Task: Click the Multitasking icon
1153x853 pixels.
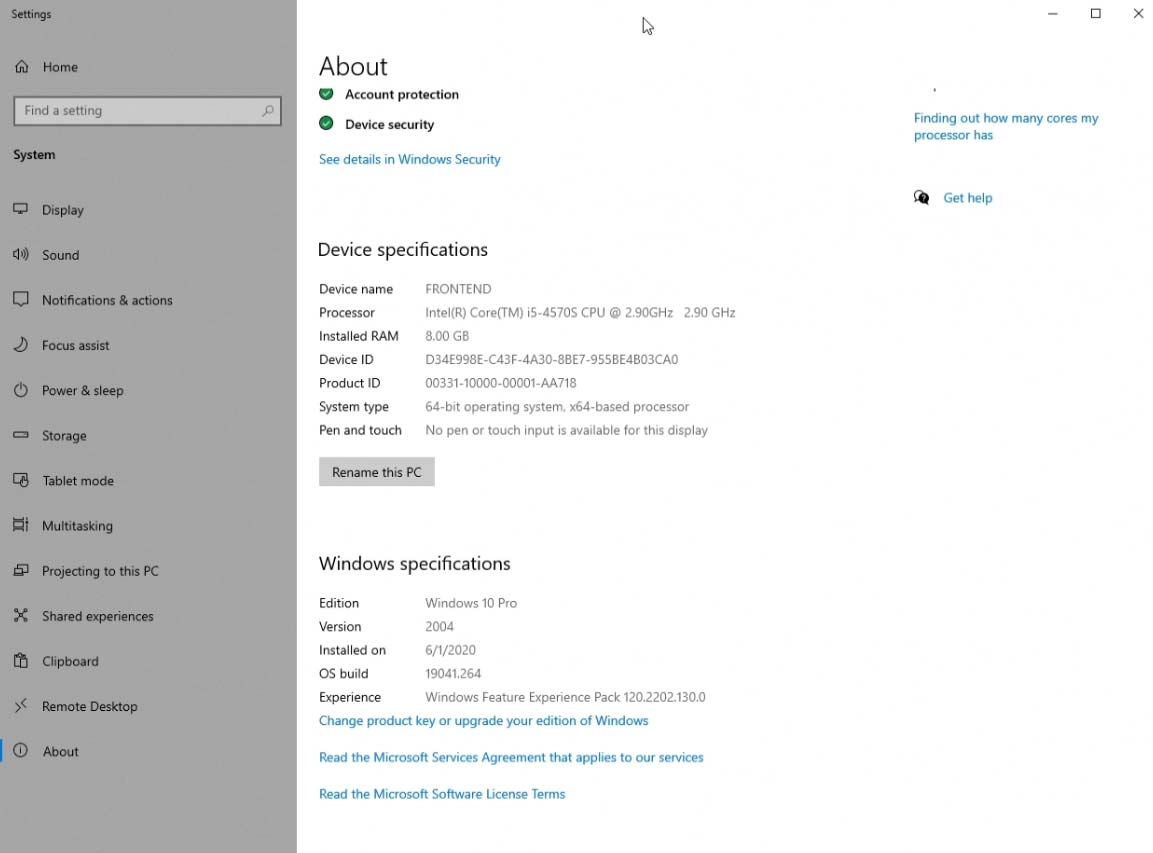Action: 21,525
